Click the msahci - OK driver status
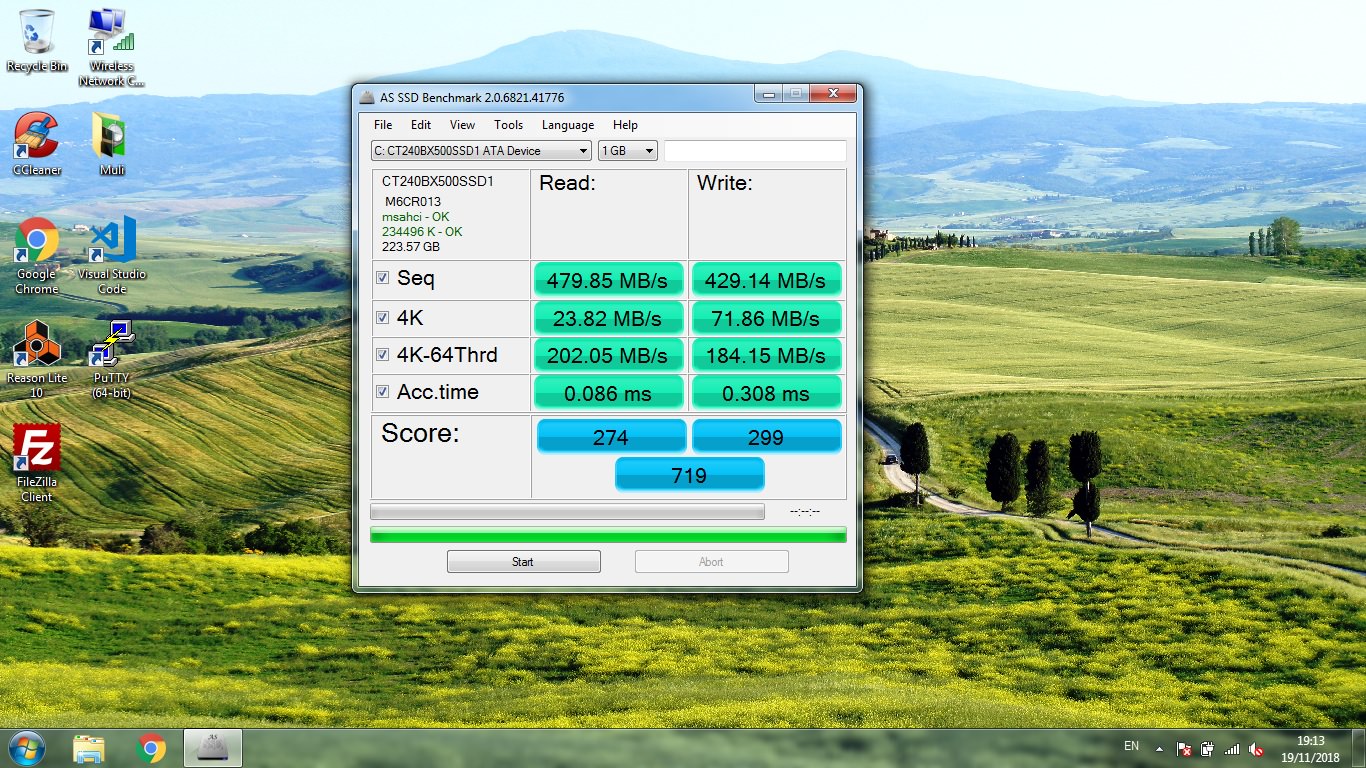The image size is (1366, 768). tap(416, 217)
